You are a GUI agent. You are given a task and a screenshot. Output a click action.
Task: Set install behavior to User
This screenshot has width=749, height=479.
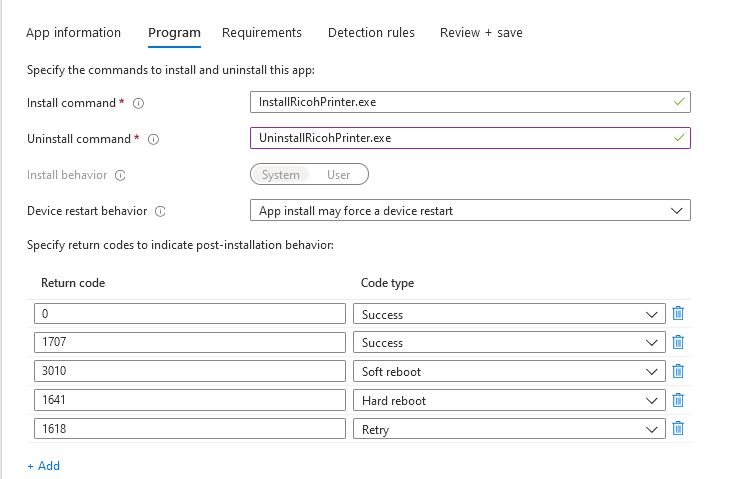(338, 175)
